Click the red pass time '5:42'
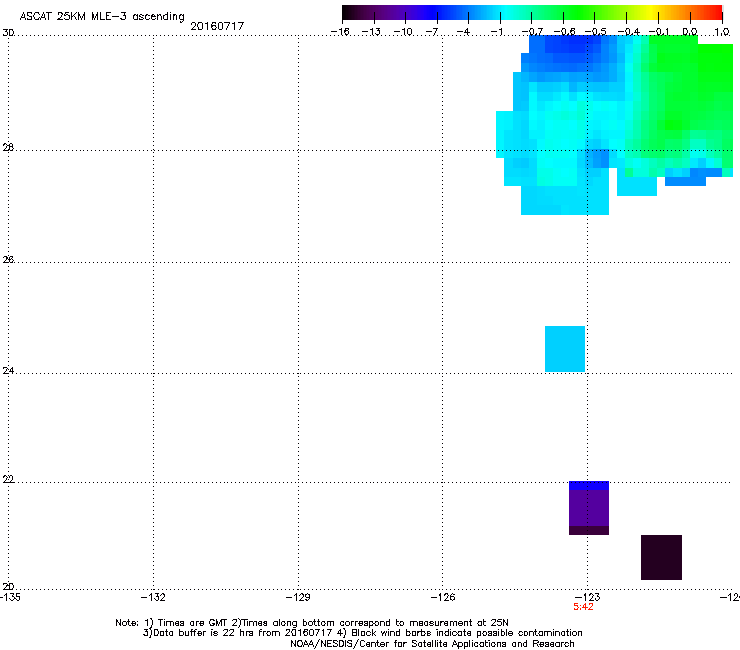740x650 pixels. tap(583, 607)
